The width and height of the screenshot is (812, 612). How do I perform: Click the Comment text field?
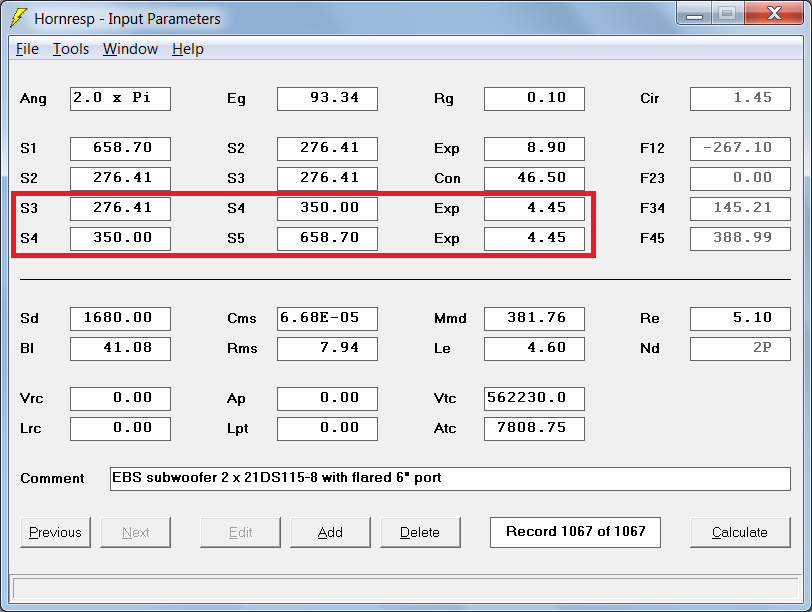point(450,479)
